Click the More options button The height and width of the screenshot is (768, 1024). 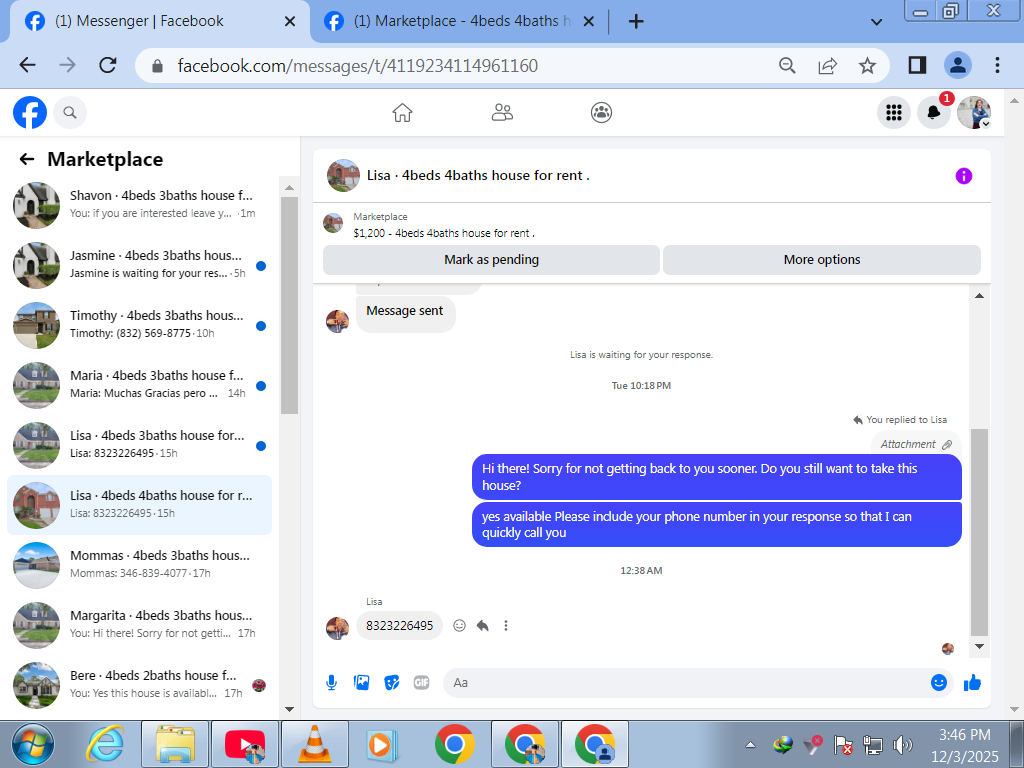click(822, 260)
